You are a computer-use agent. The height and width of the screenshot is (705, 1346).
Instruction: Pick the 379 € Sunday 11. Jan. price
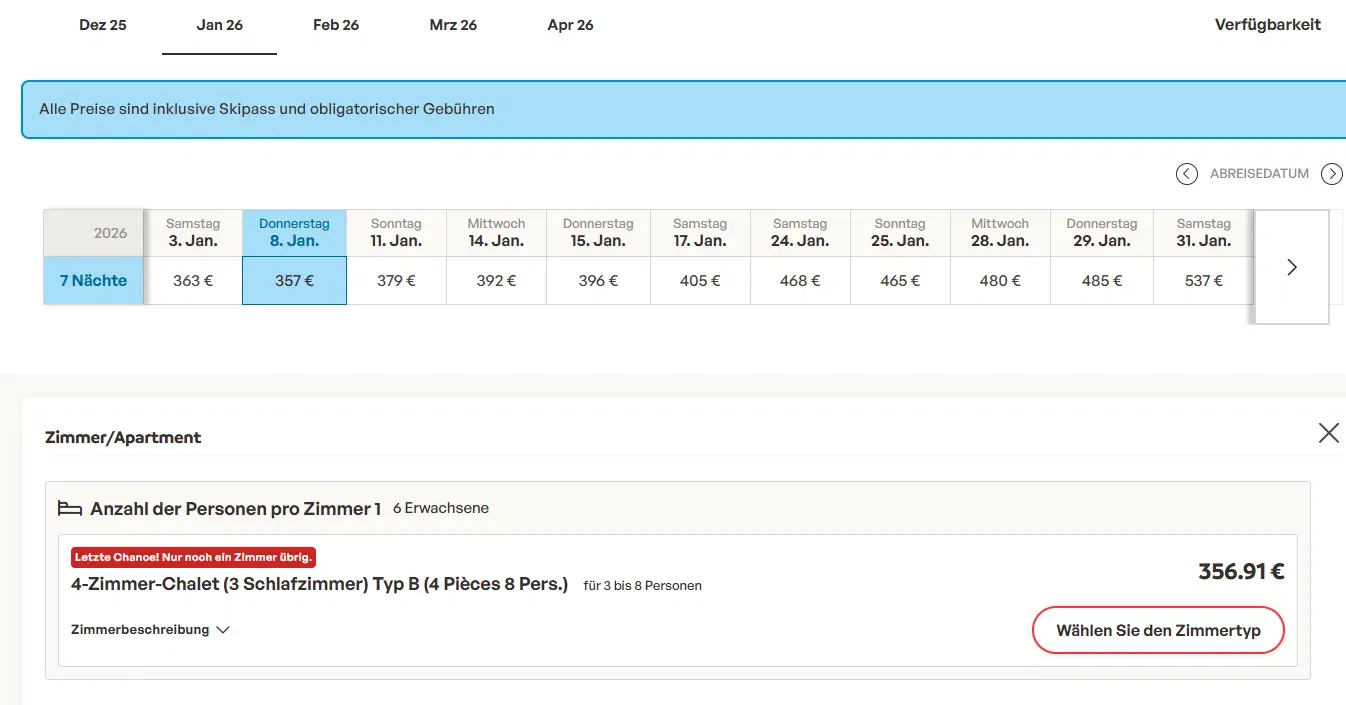[x=396, y=281]
